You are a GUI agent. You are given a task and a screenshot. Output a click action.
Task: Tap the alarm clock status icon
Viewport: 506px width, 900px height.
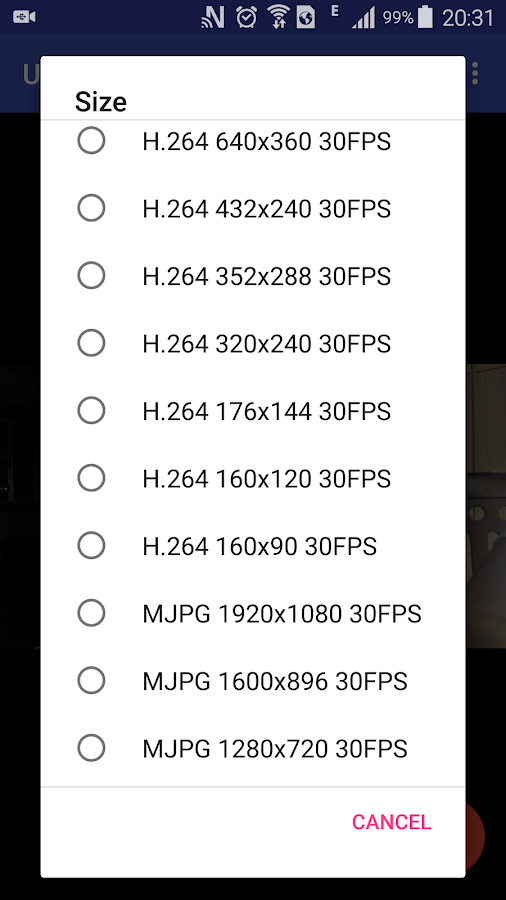(246, 18)
